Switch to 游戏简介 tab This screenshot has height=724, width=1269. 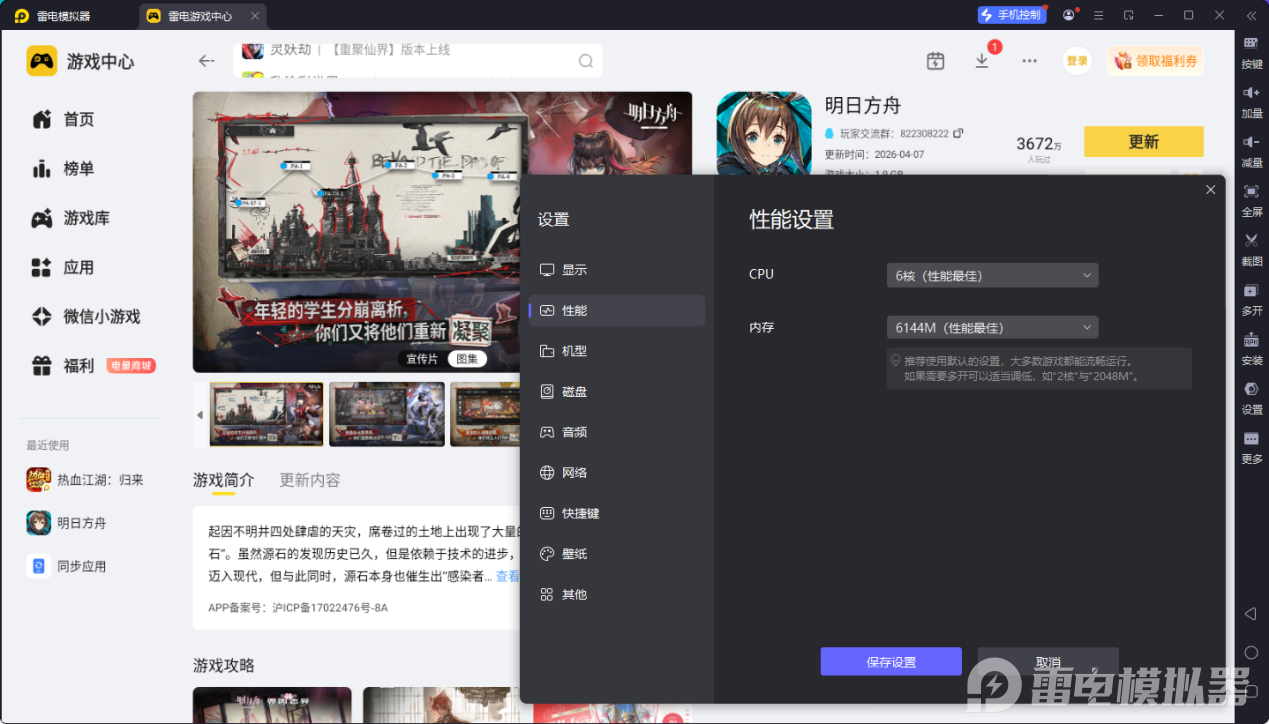(223, 480)
